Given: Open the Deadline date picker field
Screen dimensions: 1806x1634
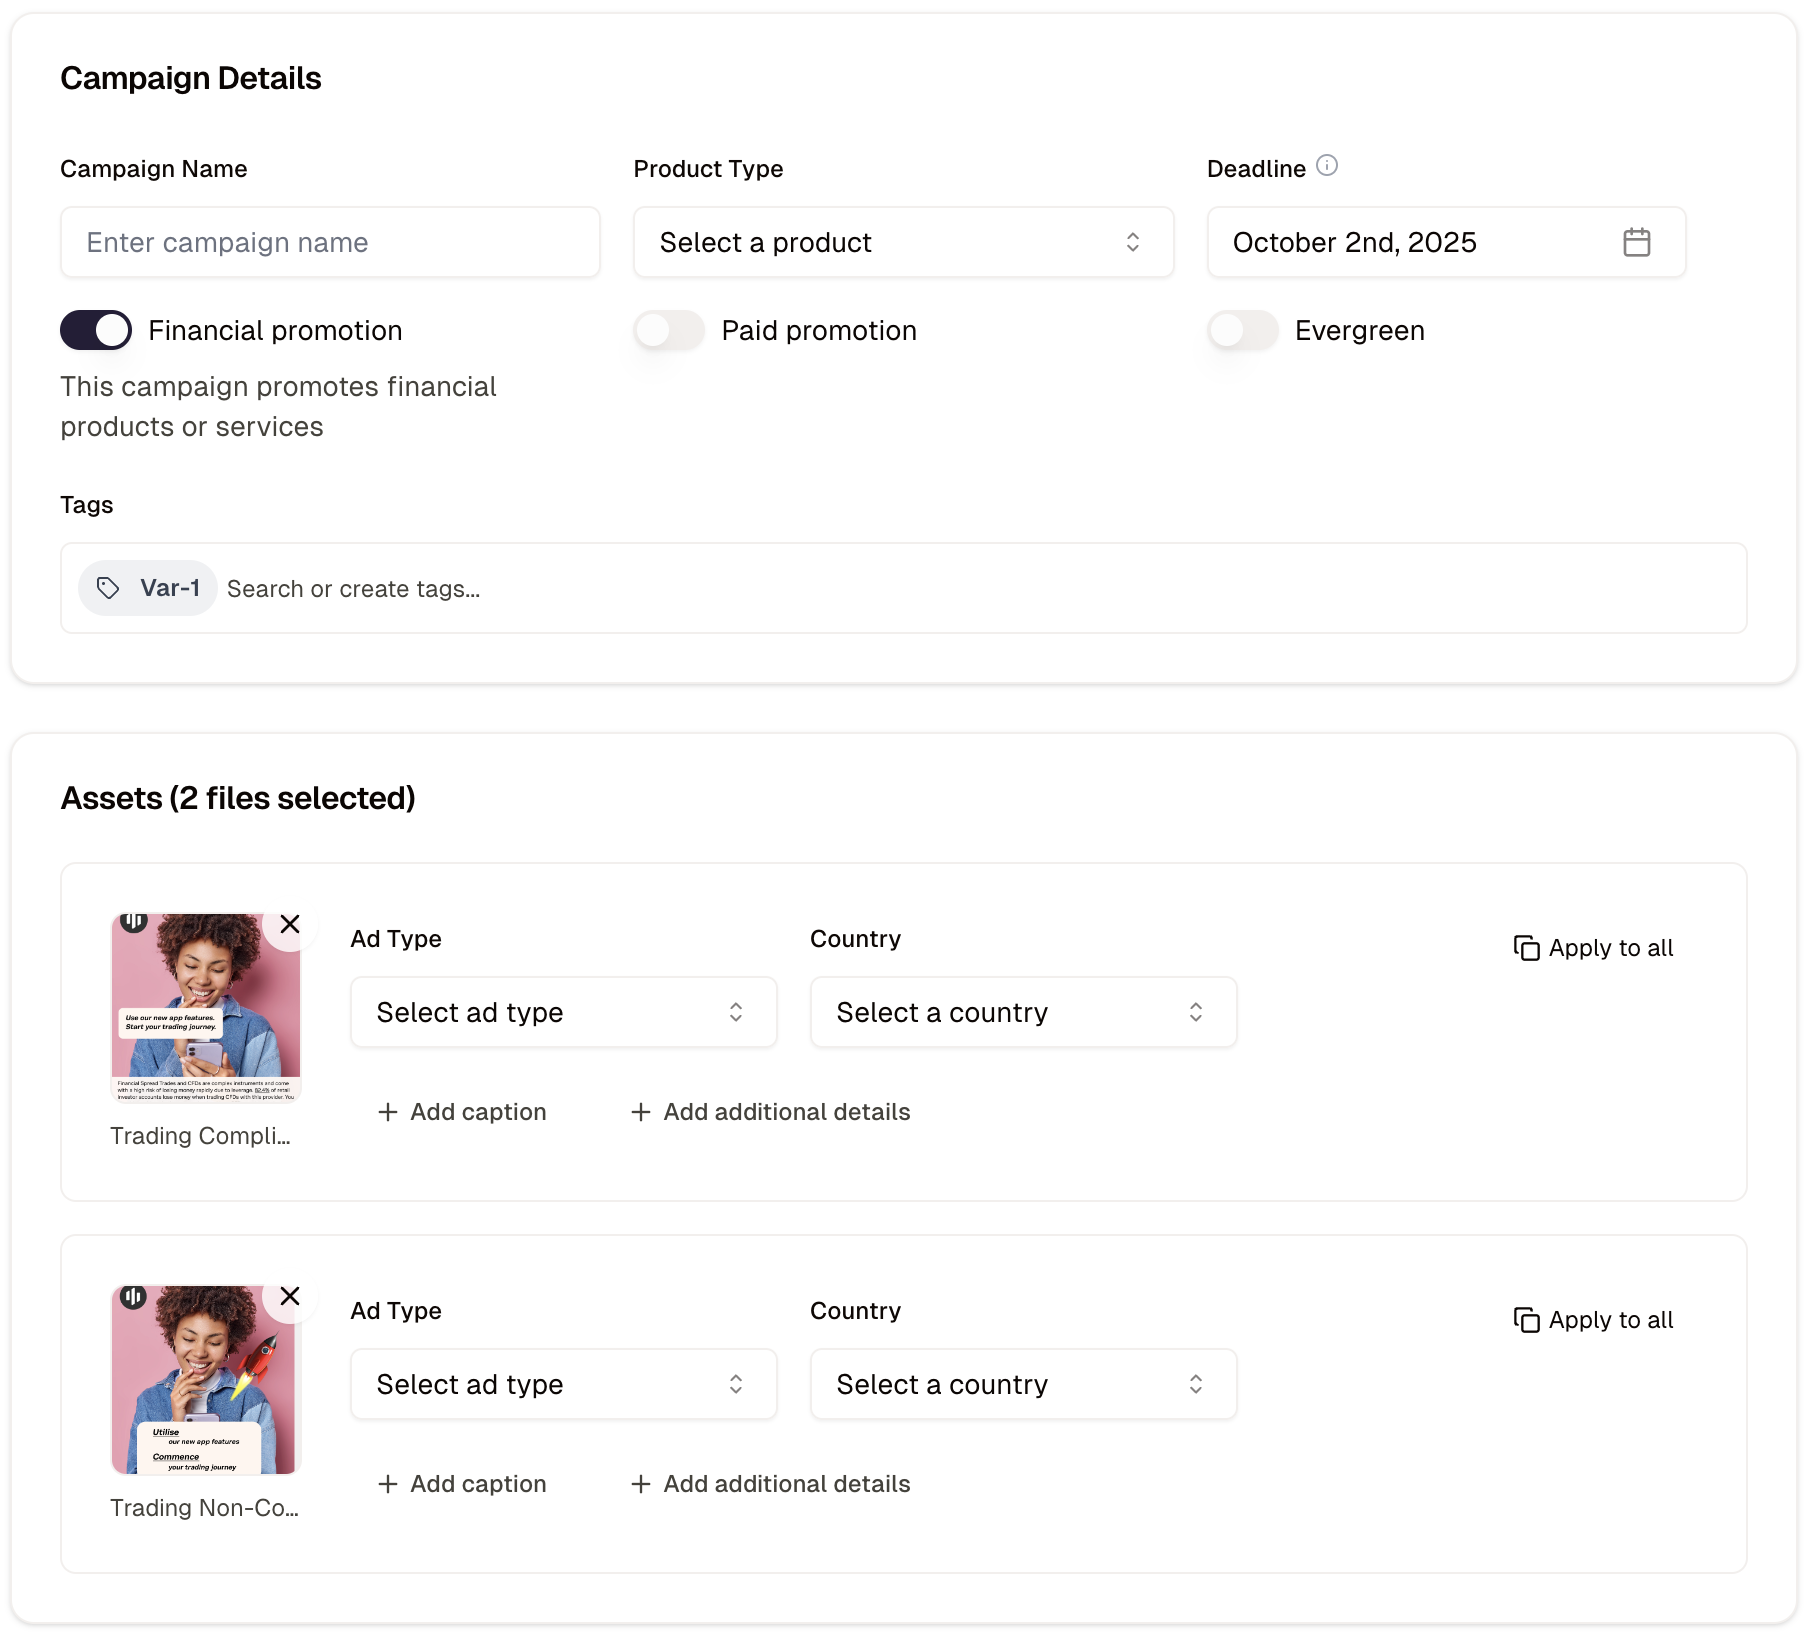Looking at the screenshot, I should click(1446, 242).
